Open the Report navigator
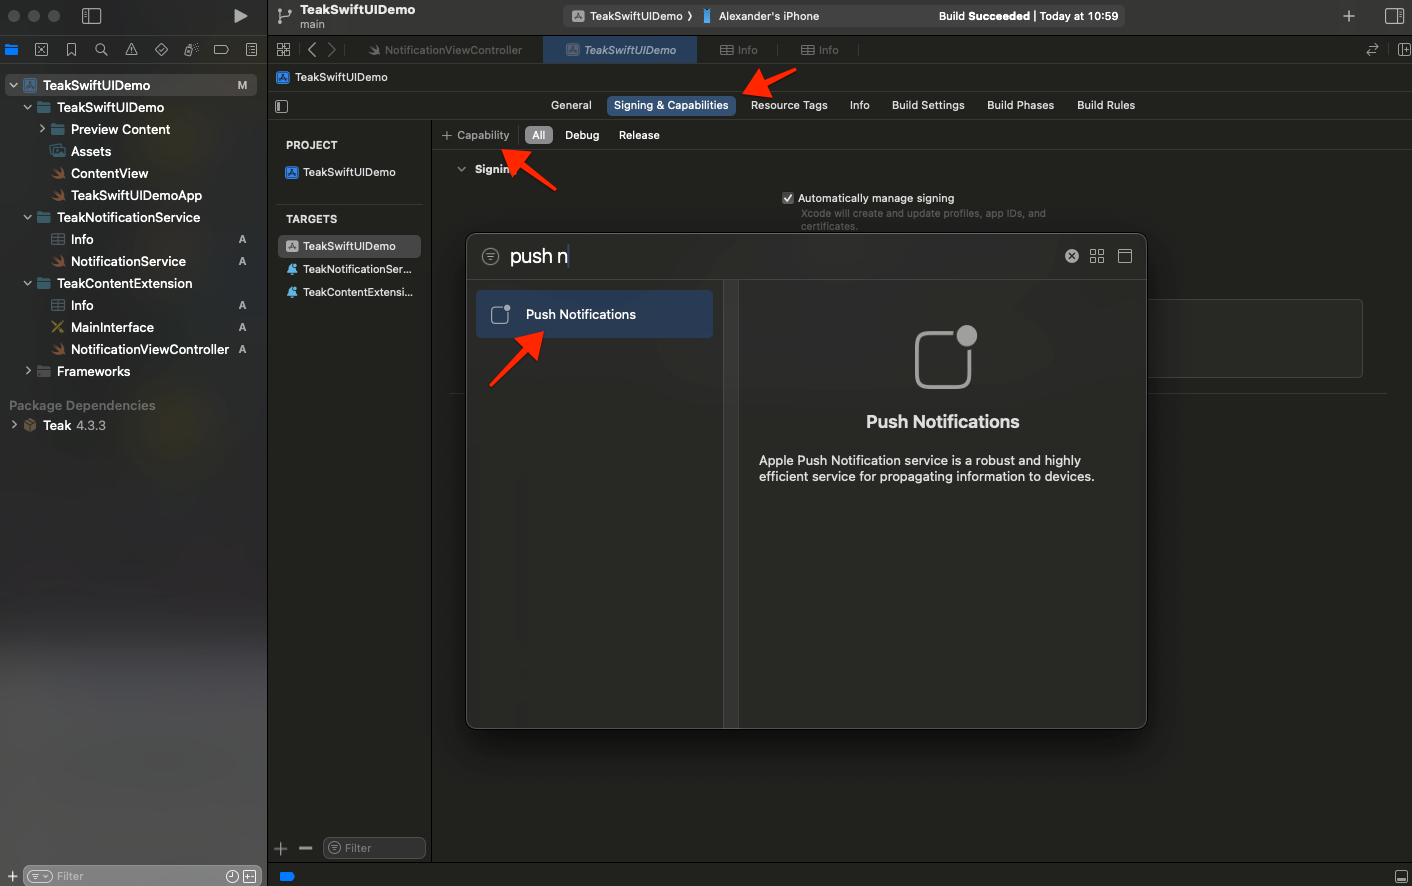The image size is (1412, 886). [251, 49]
